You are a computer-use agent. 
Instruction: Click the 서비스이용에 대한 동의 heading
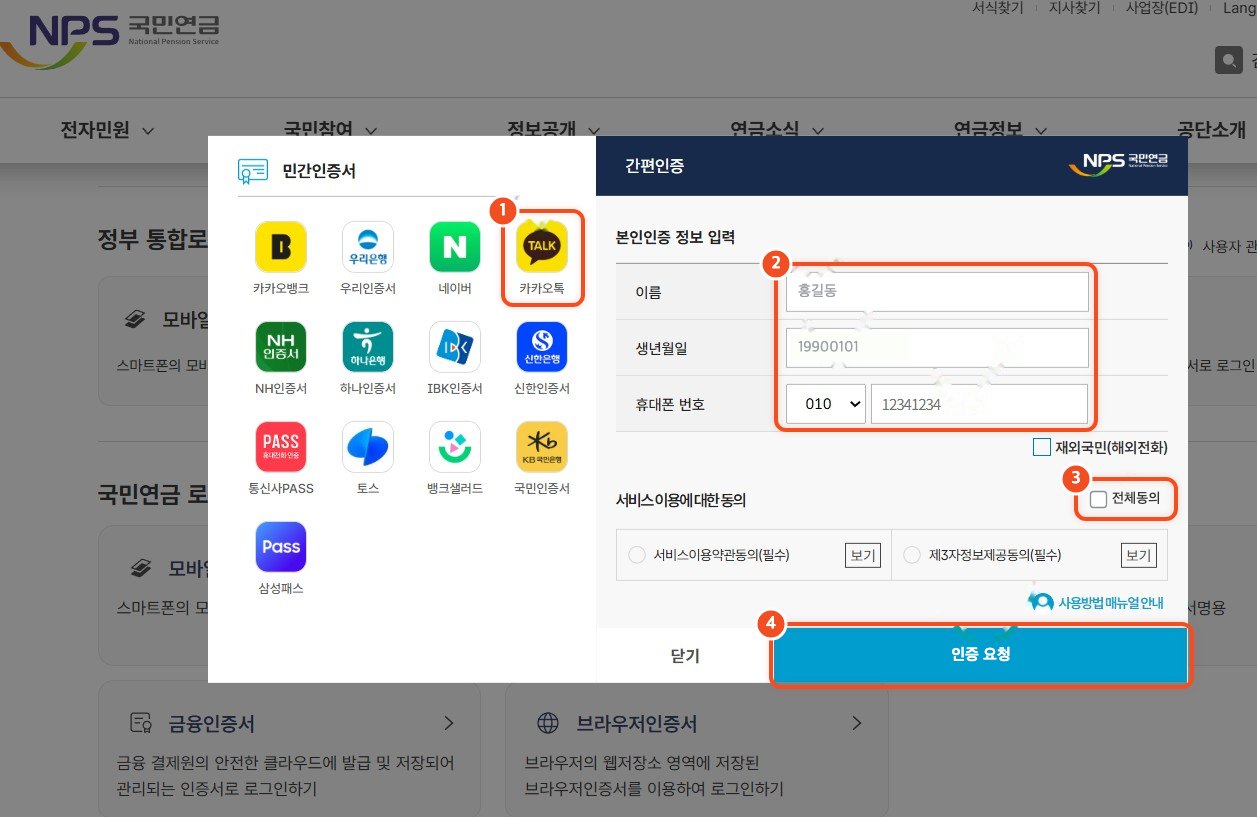tap(682, 500)
